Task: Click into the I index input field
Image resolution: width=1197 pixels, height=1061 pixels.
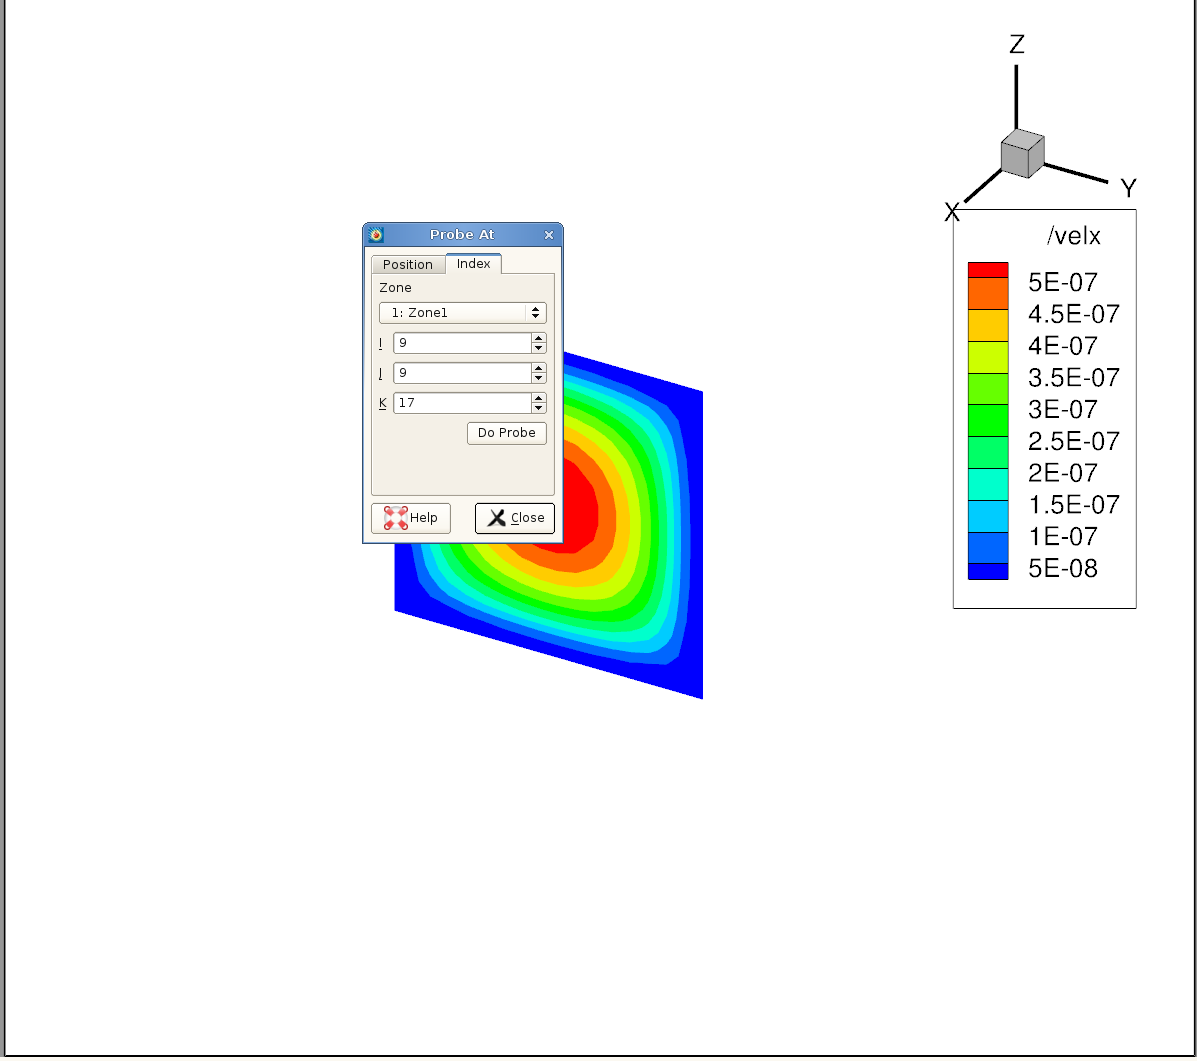Action: tap(461, 343)
